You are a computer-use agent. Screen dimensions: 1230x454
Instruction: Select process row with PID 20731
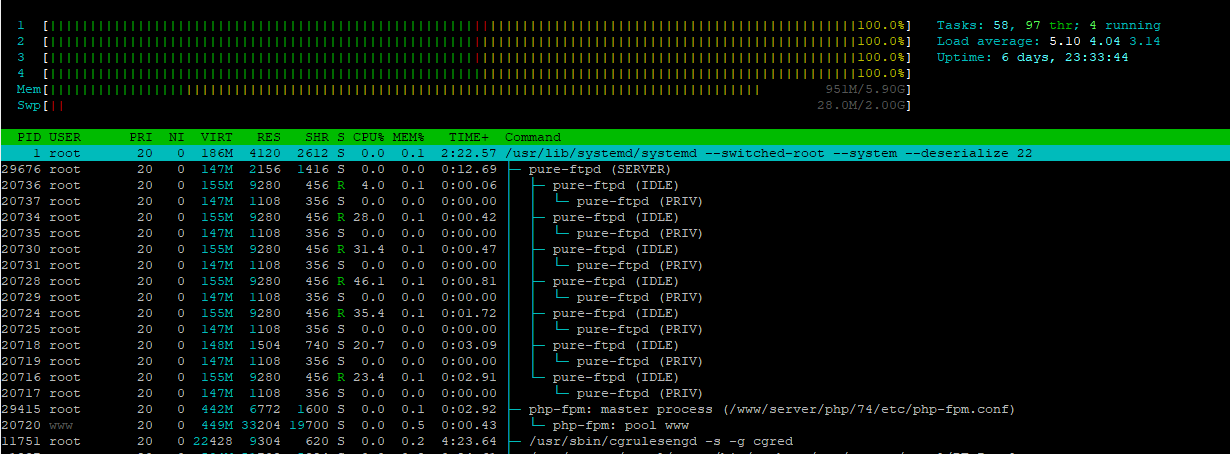pyautogui.click(x=615, y=265)
